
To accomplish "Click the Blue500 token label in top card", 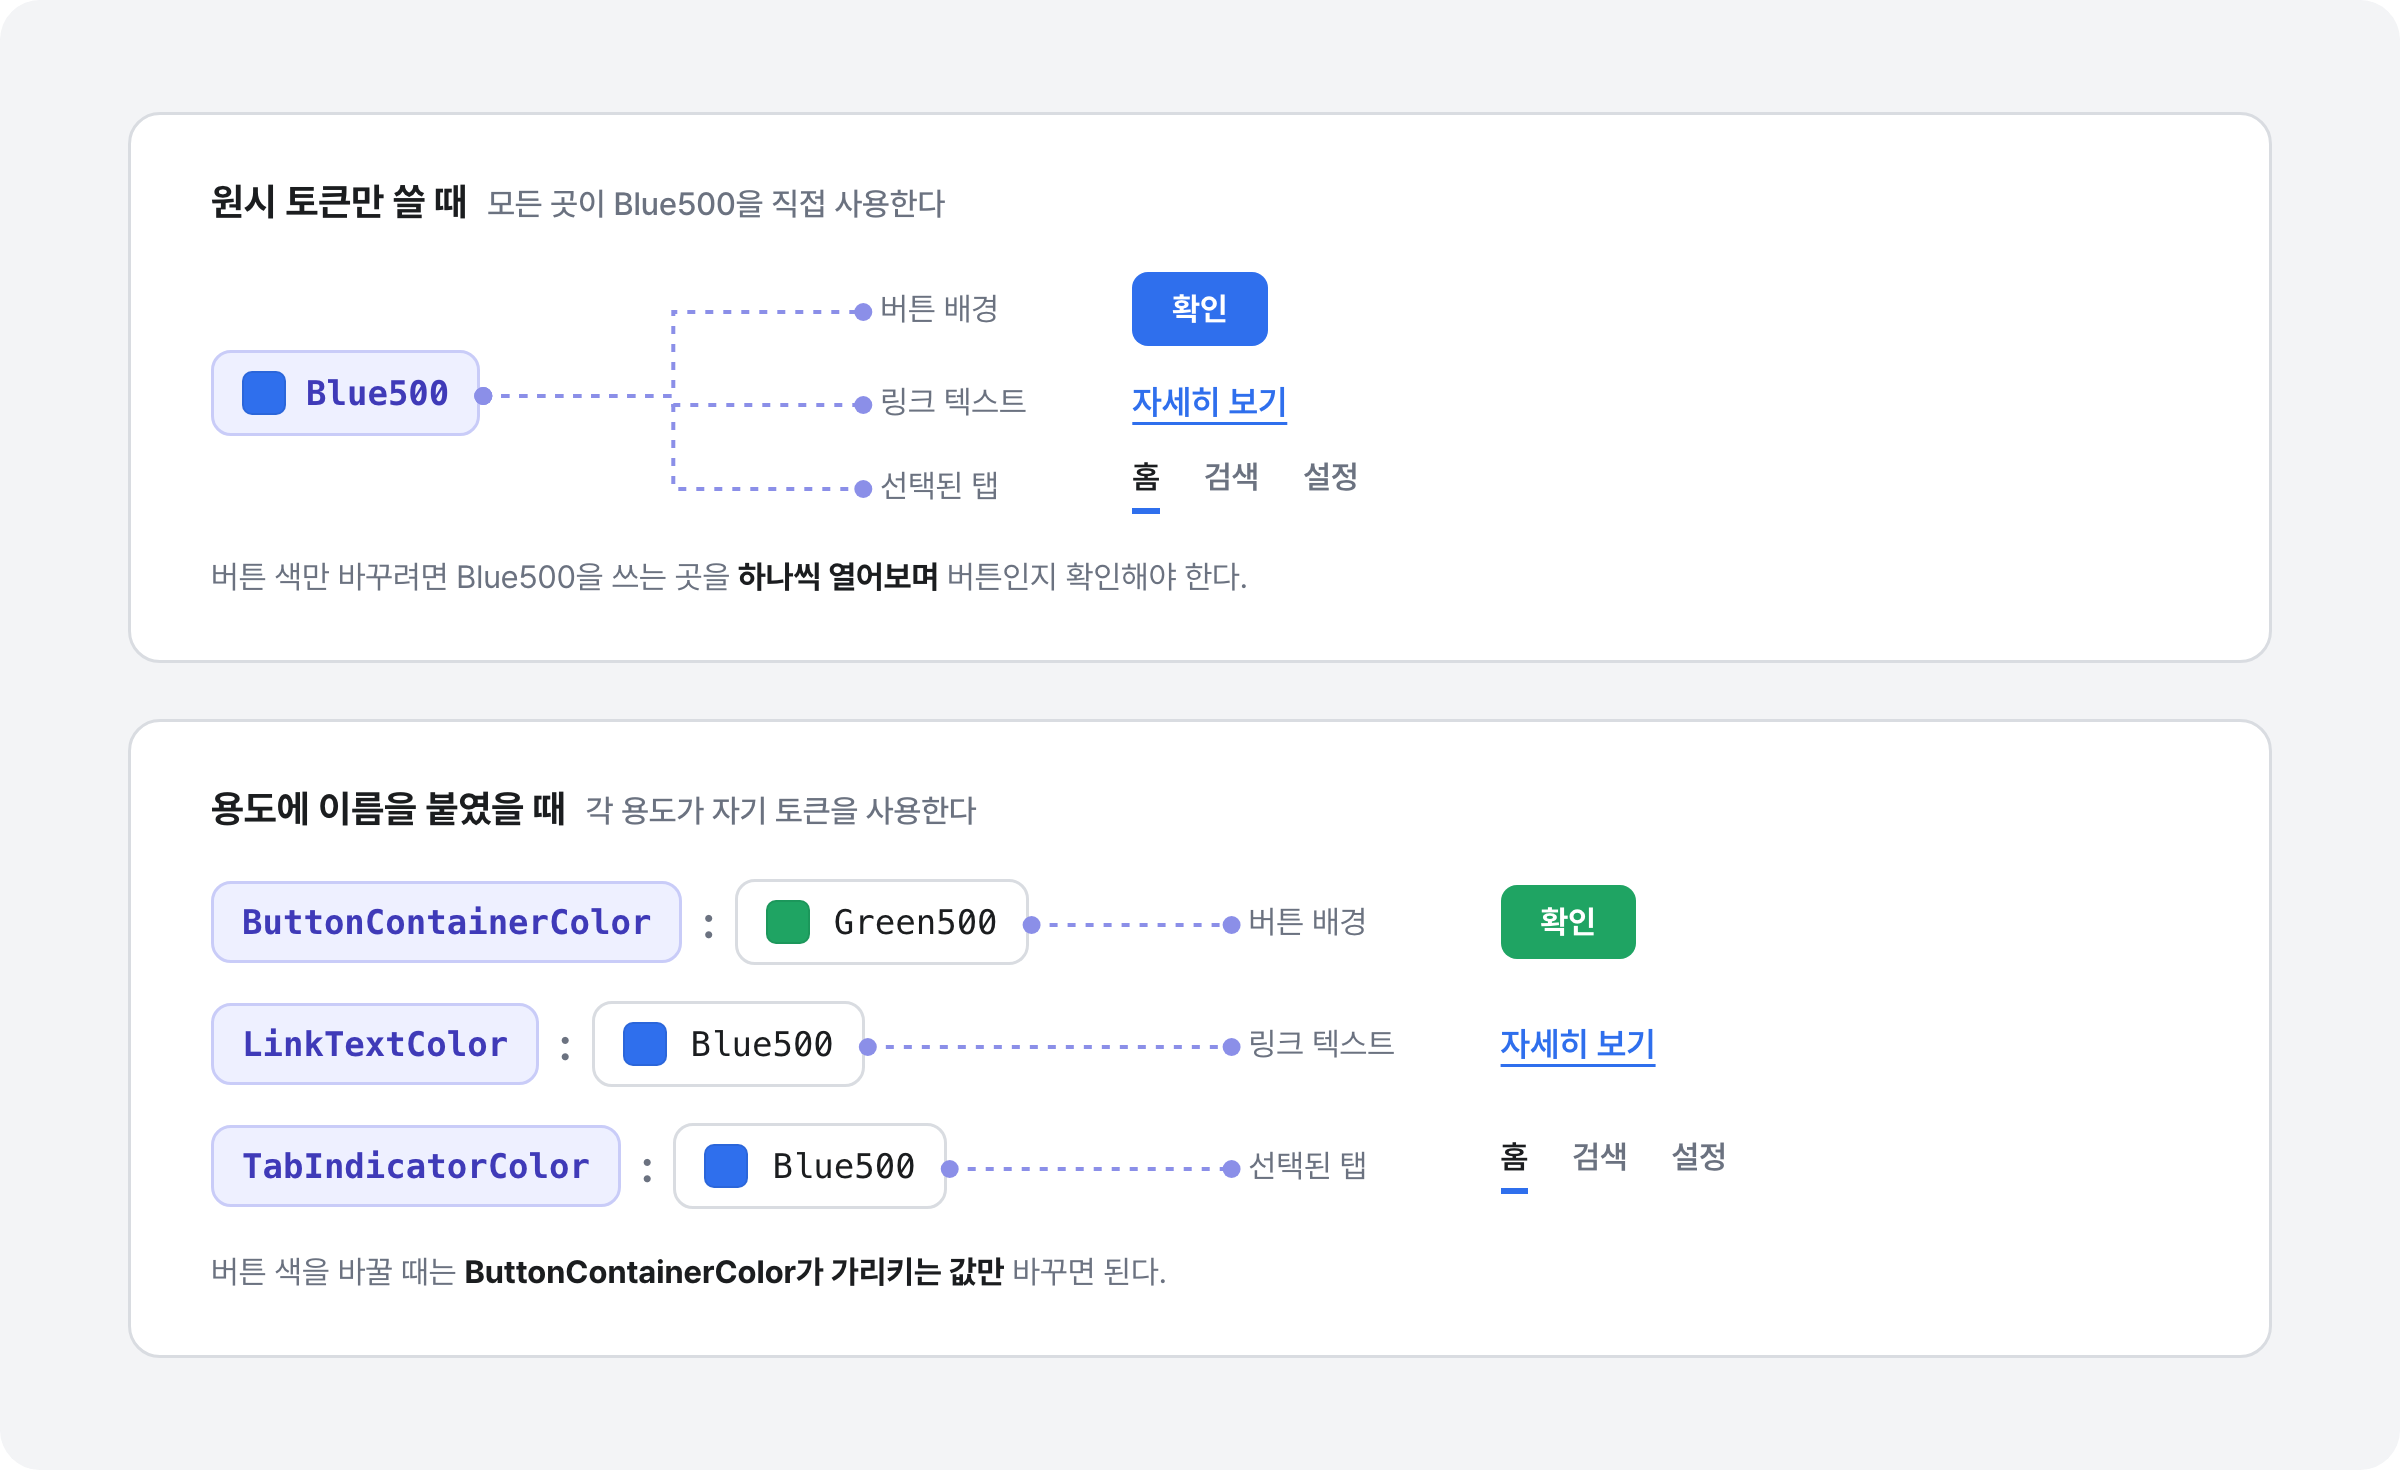I will coord(377,393).
